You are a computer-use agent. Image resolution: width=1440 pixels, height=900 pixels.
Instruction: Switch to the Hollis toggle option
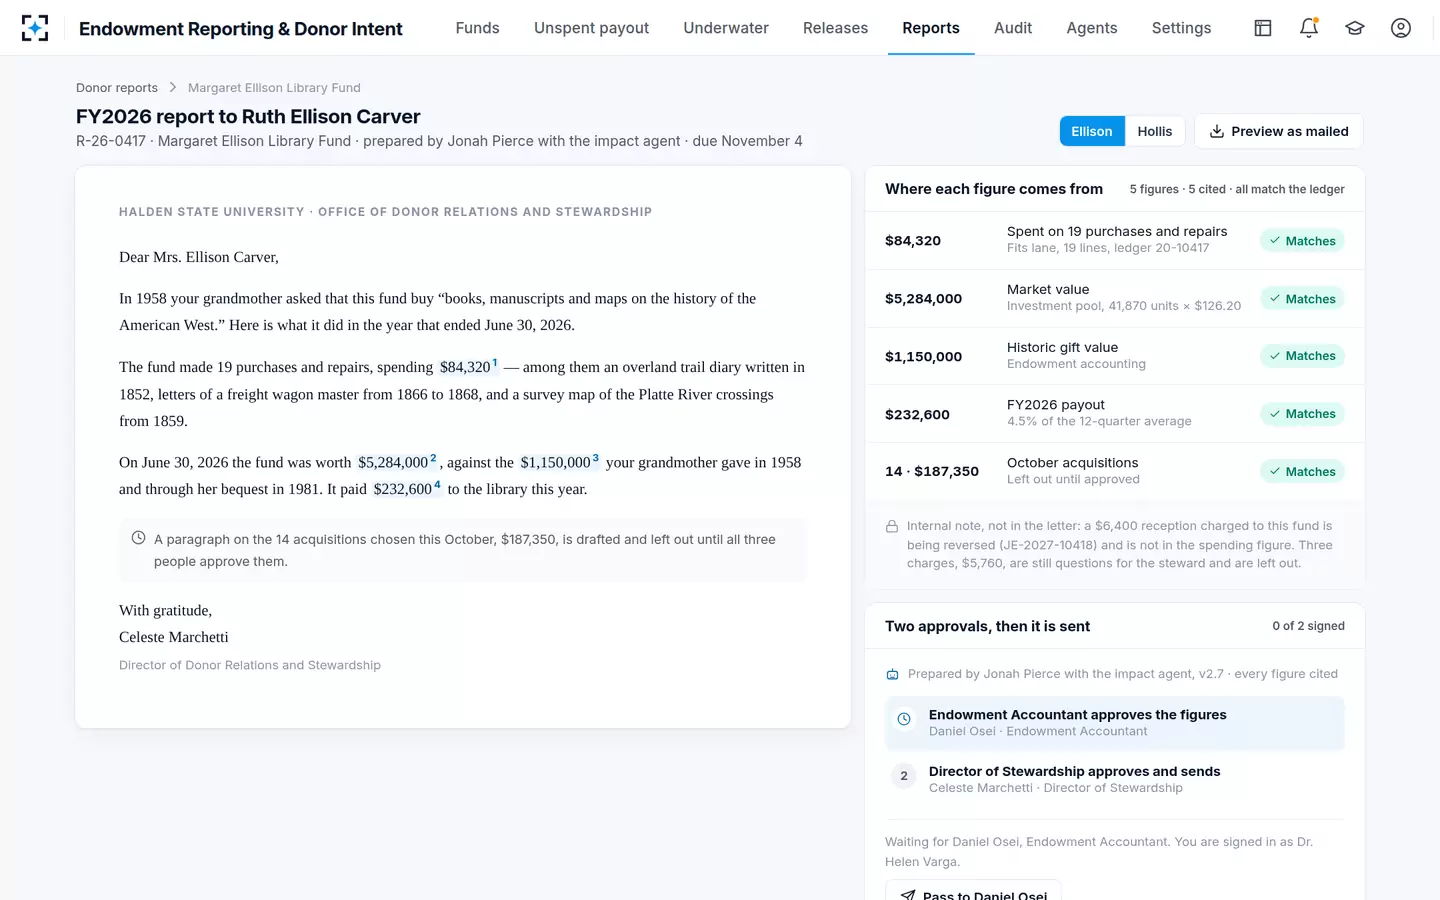point(1155,131)
